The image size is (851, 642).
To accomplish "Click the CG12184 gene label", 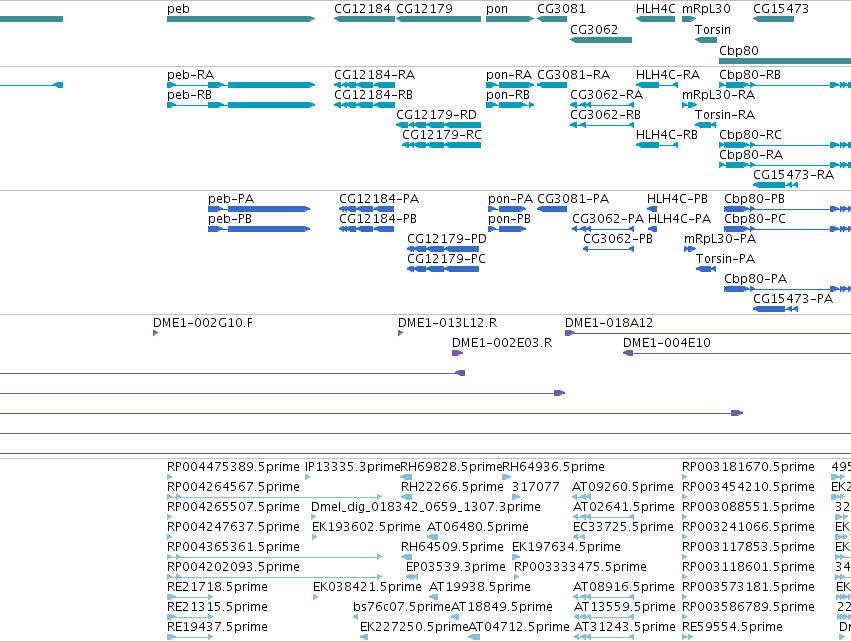I will tap(362, 9).
